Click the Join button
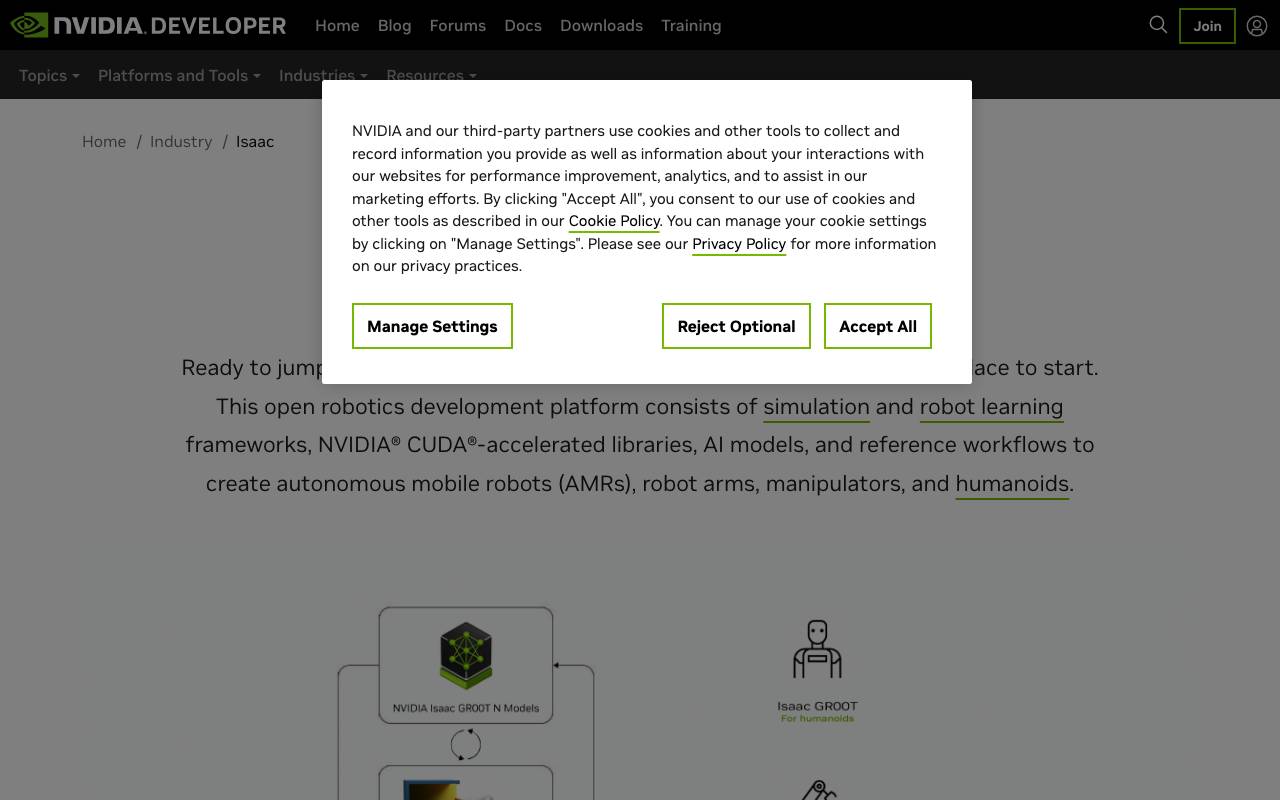Image resolution: width=1280 pixels, height=800 pixels. (1207, 26)
